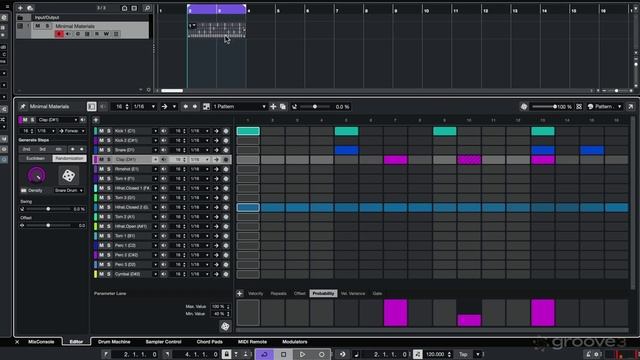Click the Kick 1 lane settings circle icon
This screenshot has height=360, width=640.
tap(226, 131)
